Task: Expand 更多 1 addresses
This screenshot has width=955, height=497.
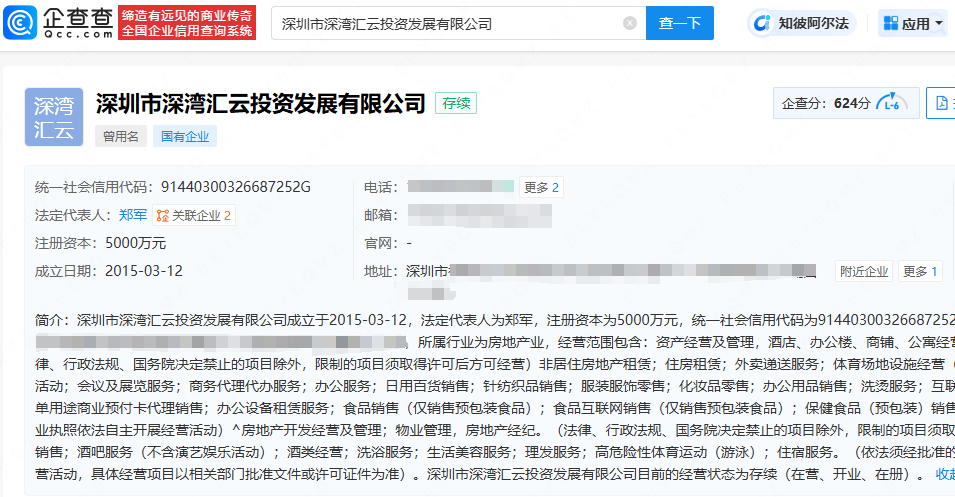Action: (x=920, y=271)
